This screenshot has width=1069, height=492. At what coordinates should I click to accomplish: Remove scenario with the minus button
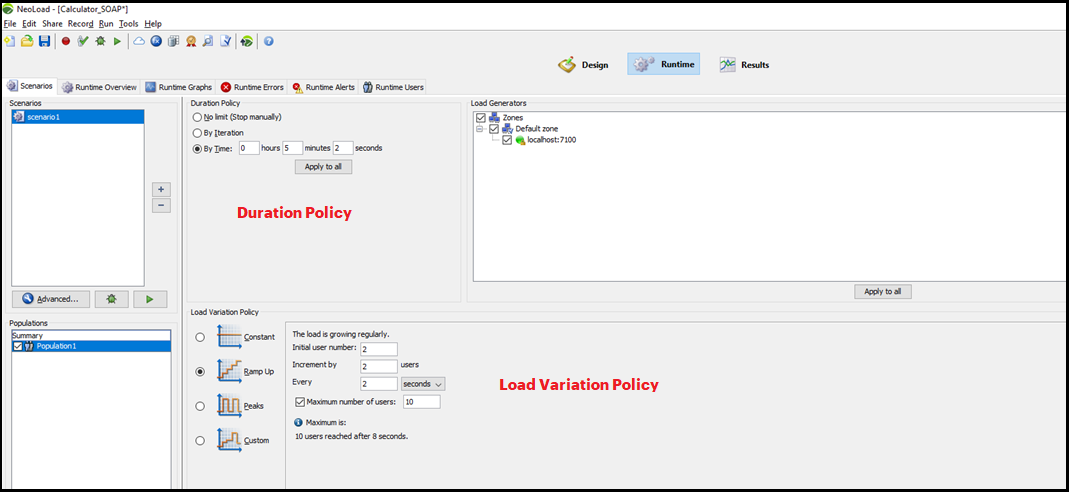tap(161, 205)
